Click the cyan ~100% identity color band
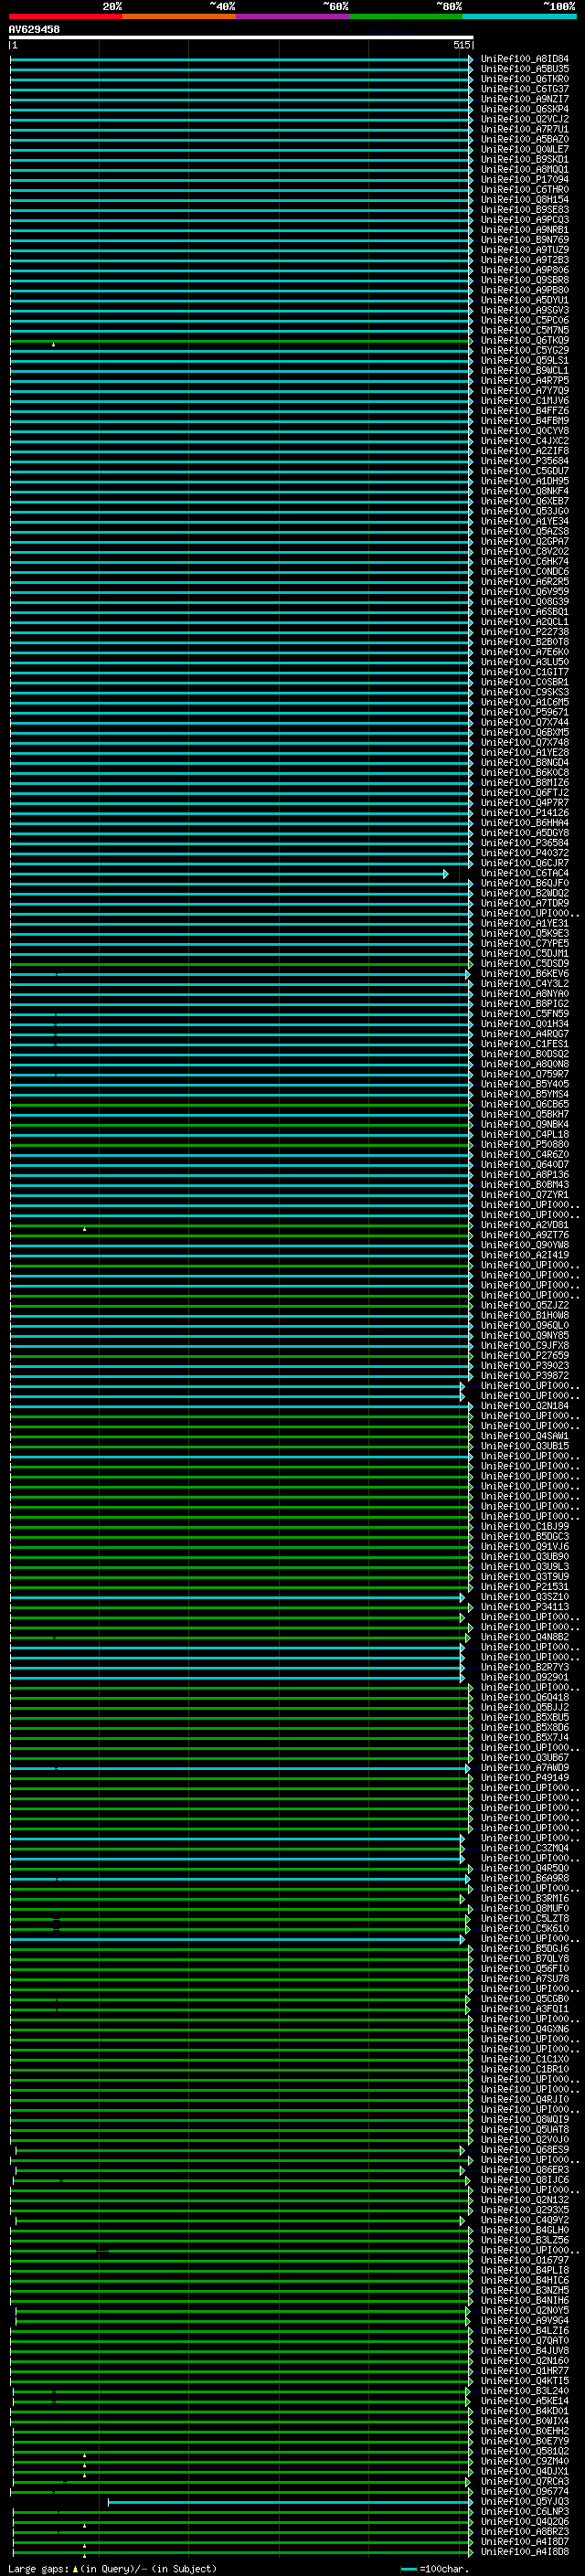585x2576 pixels. click(520, 16)
